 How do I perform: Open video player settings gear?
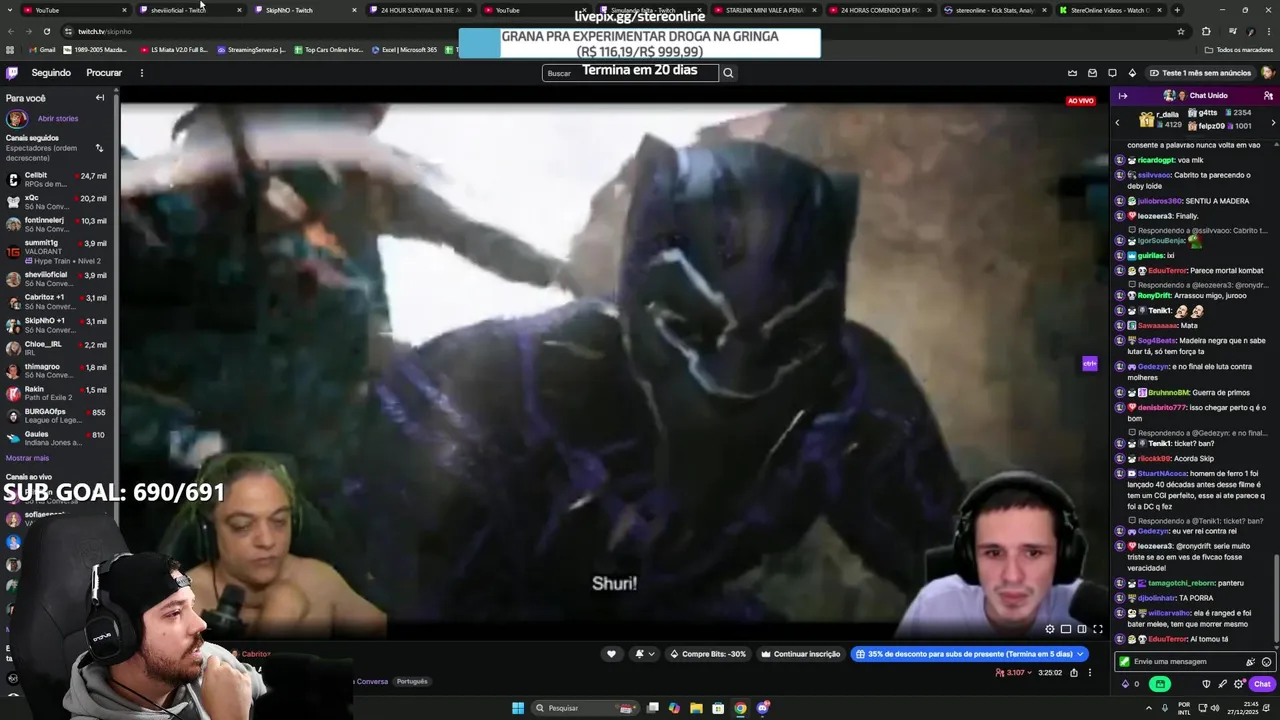(x=1050, y=629)
